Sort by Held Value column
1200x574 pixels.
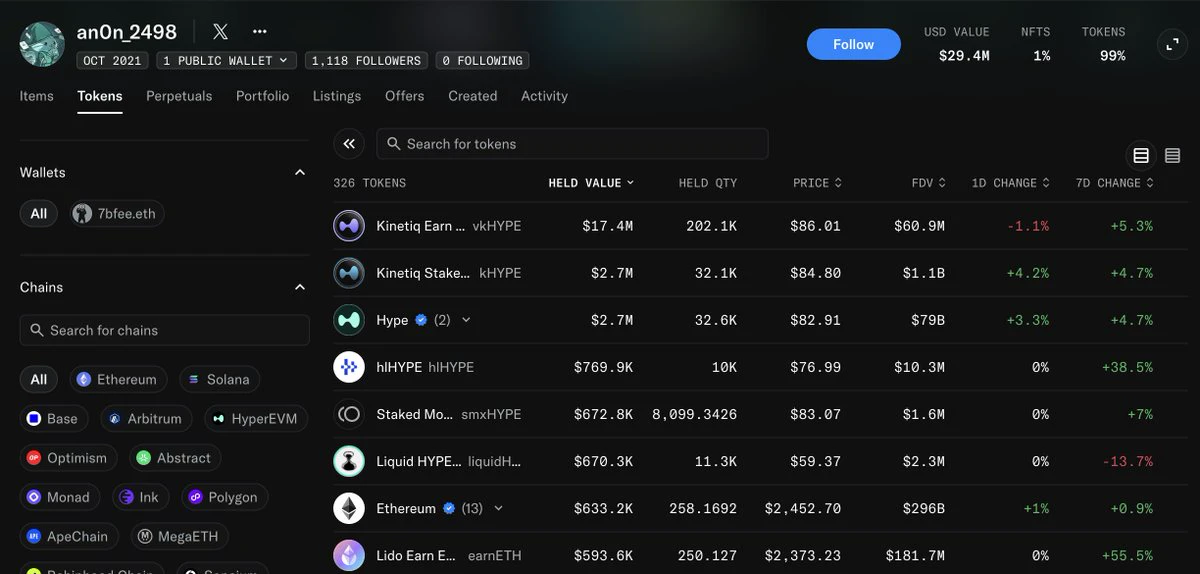click(591, 183)
